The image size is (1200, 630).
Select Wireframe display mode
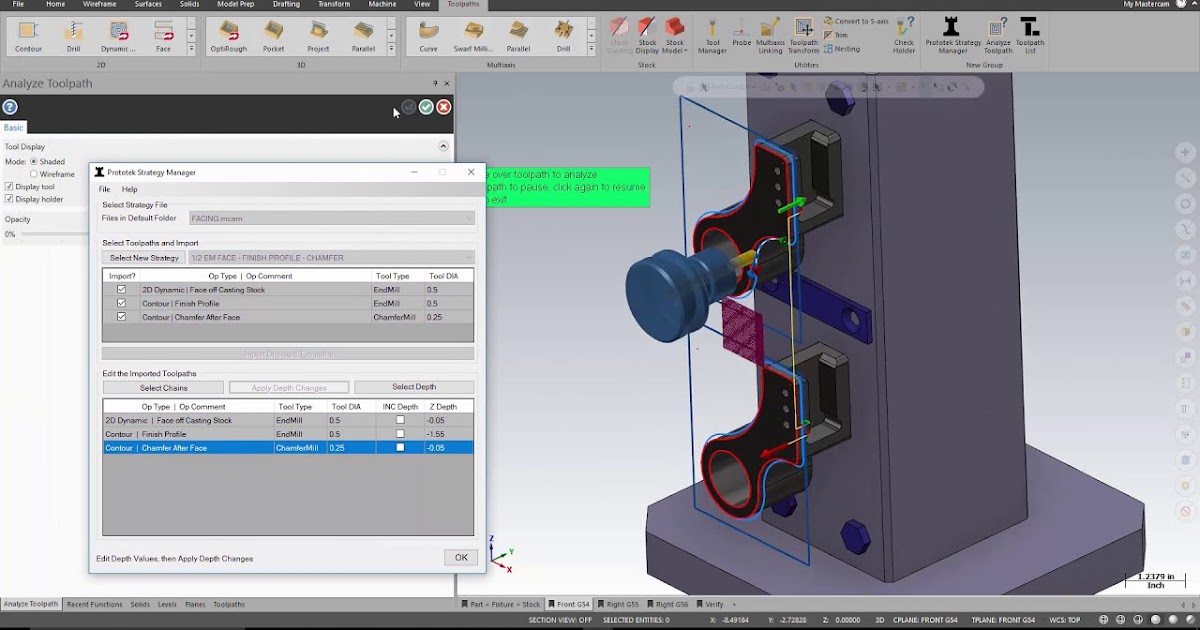tap(34, 174)
